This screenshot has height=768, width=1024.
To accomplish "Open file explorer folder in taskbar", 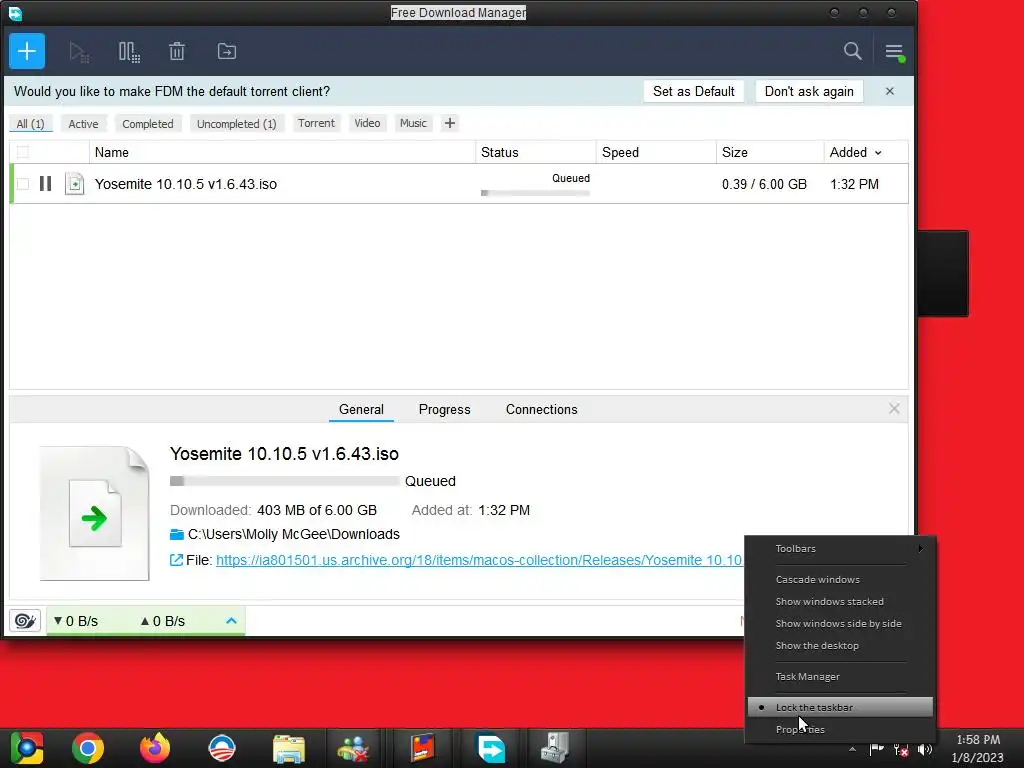I will pyautogui.click(x=289, y=748).
